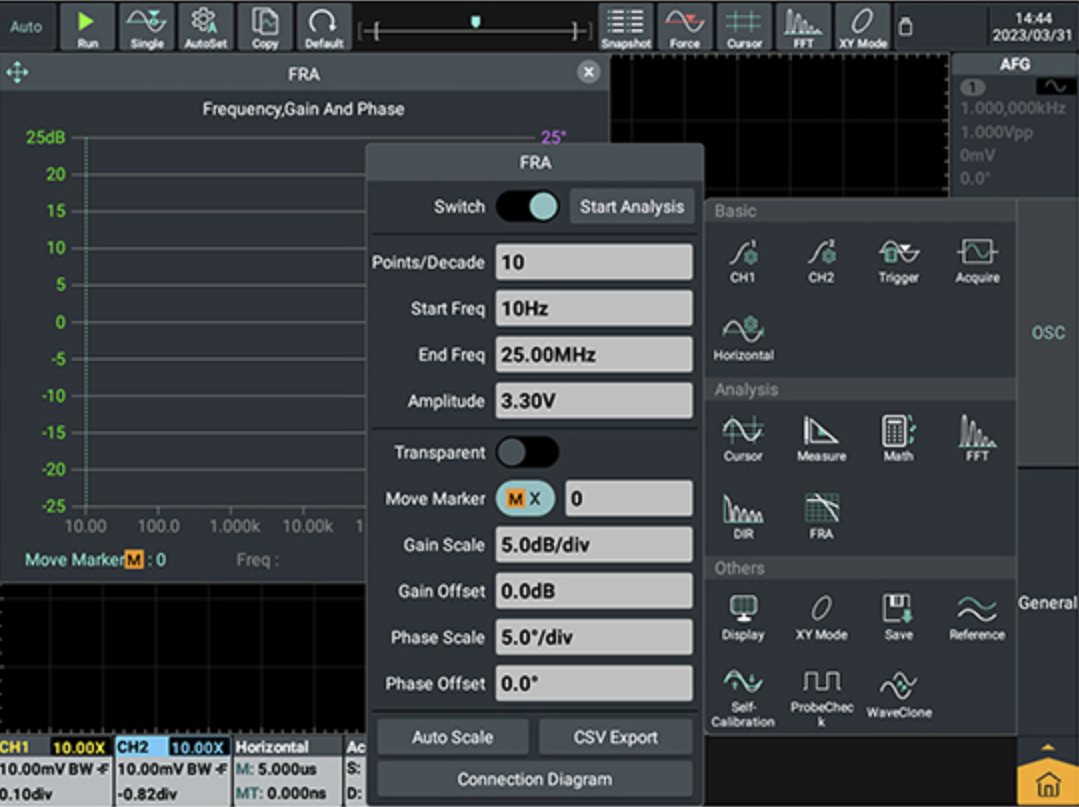This screenshot has height=807, width=1079.
Task: Toggle the Move Marker M/X selector
Action: click(x=525, y=499)
